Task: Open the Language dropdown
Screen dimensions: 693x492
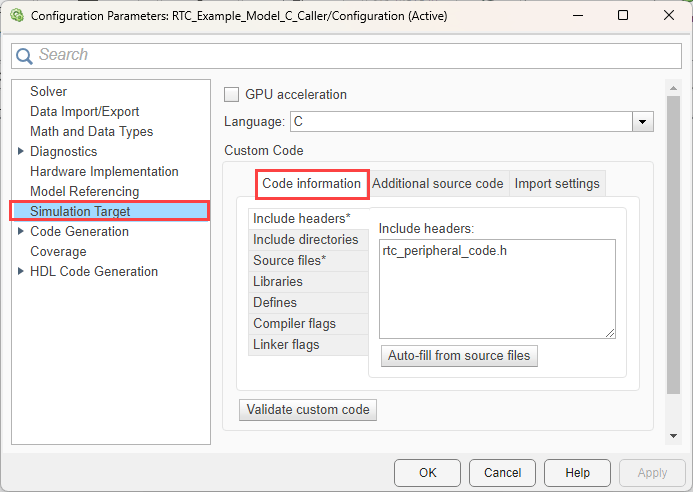Action: pyautogui.click(x=642, y=122)
